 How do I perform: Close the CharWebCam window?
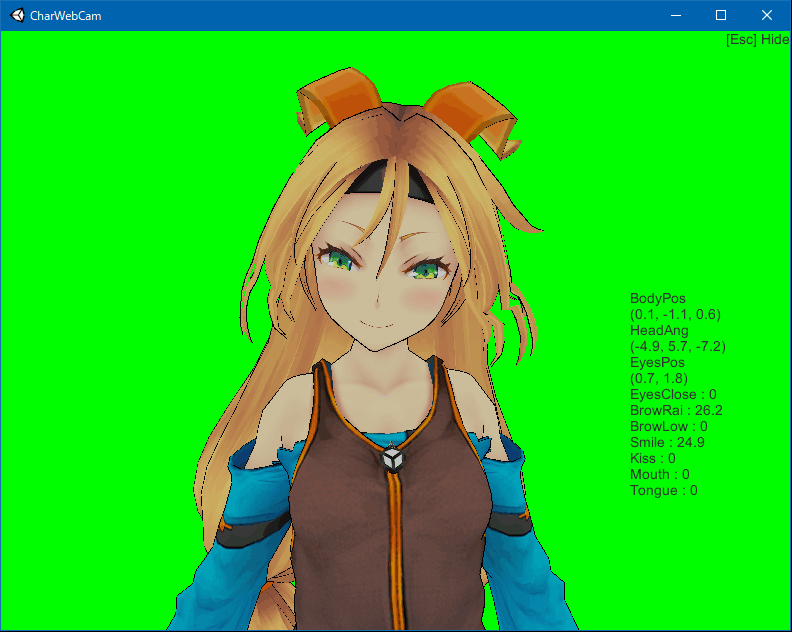coord(767,16)
